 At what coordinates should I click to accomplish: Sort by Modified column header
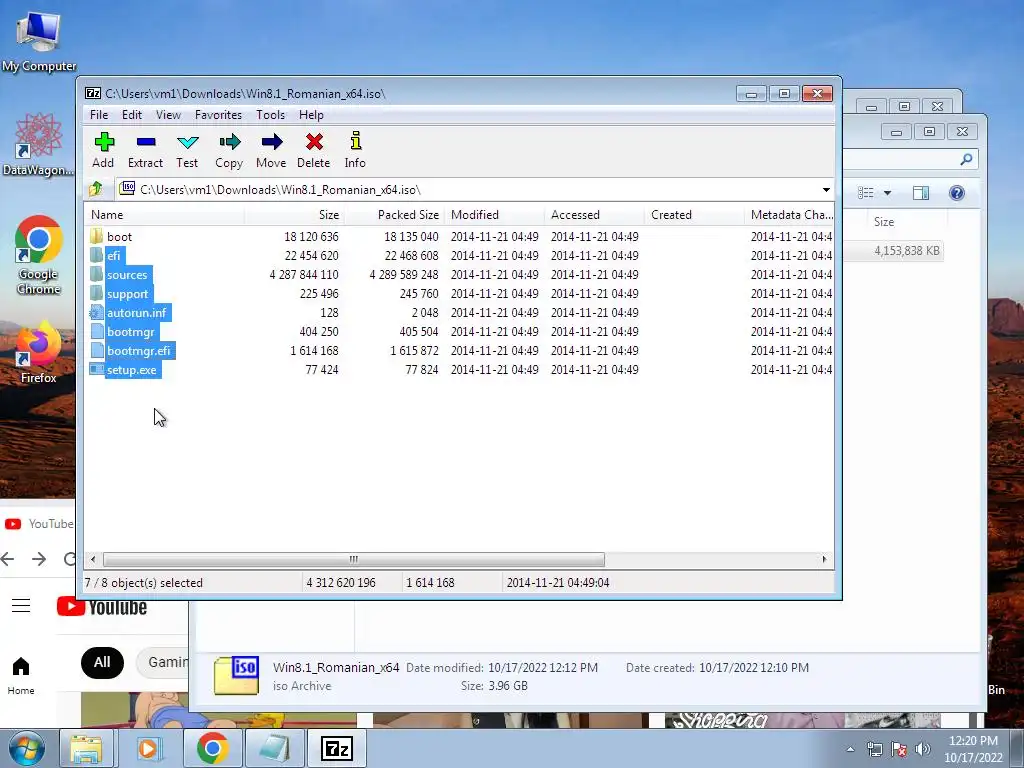click(x=494, y=215)
